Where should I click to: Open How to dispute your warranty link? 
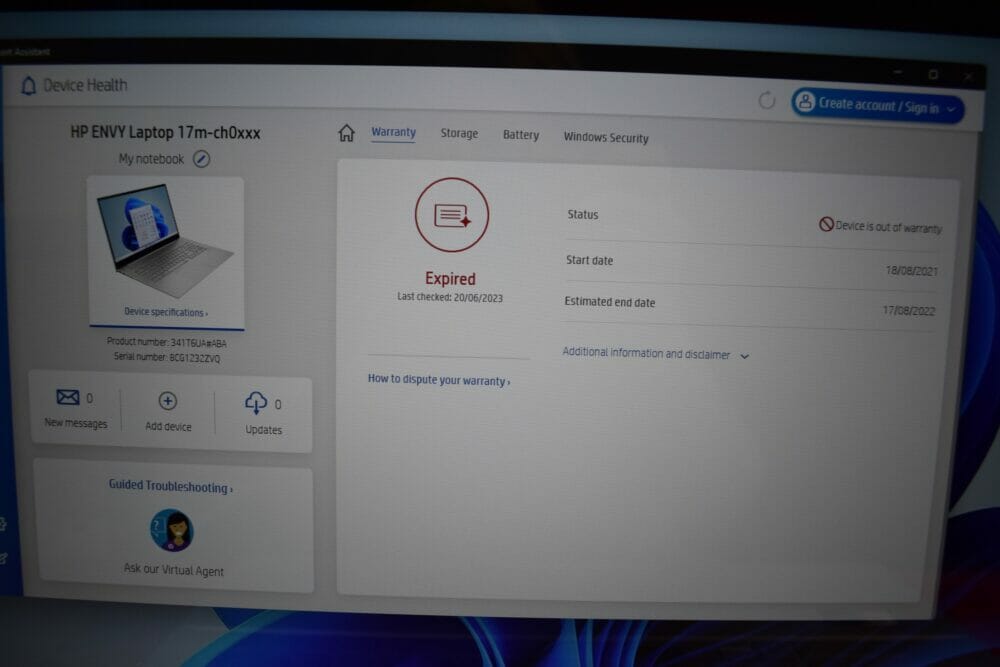click(x=439, y=380)
